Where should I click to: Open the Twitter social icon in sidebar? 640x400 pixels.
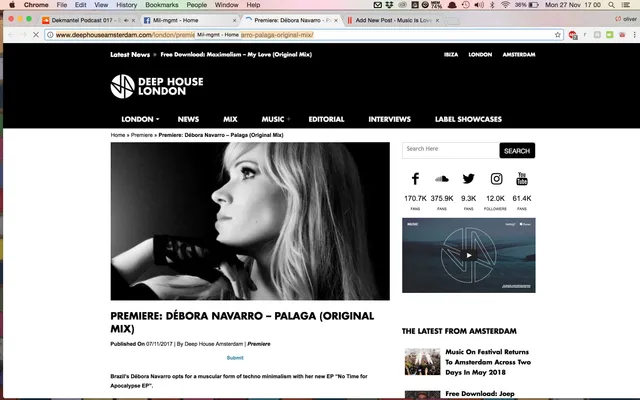tap(469, 179)
